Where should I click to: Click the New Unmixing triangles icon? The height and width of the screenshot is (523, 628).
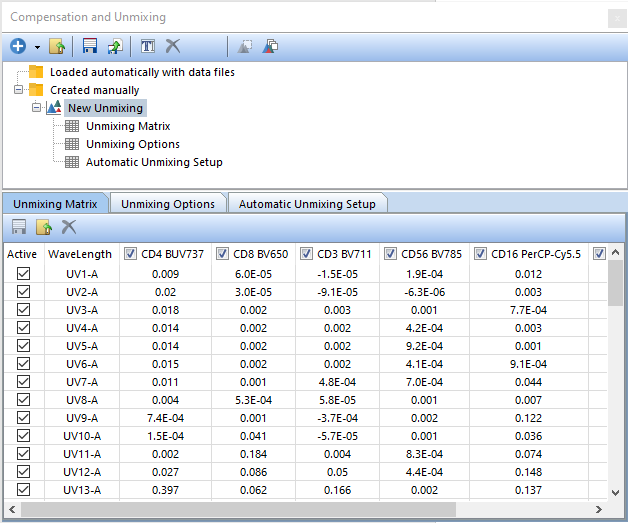[x=54, y=107]
